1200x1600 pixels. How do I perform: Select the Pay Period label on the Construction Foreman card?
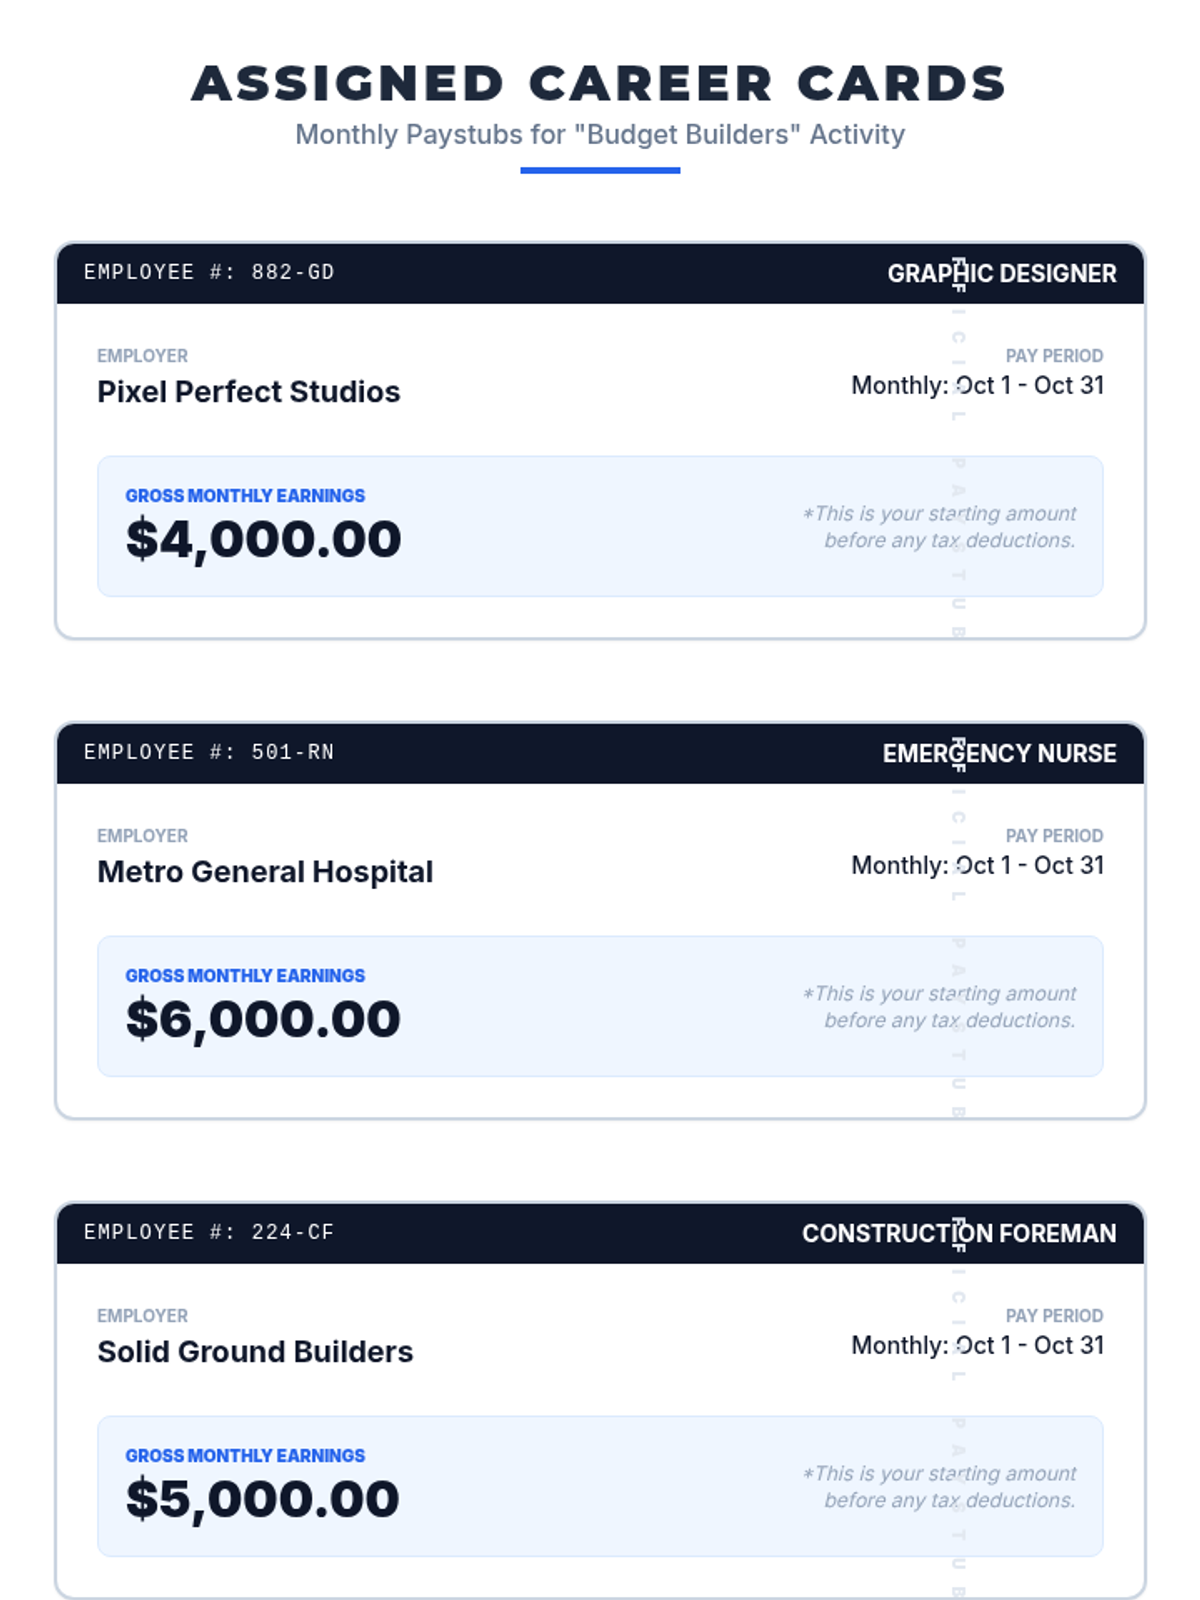1054,1315
